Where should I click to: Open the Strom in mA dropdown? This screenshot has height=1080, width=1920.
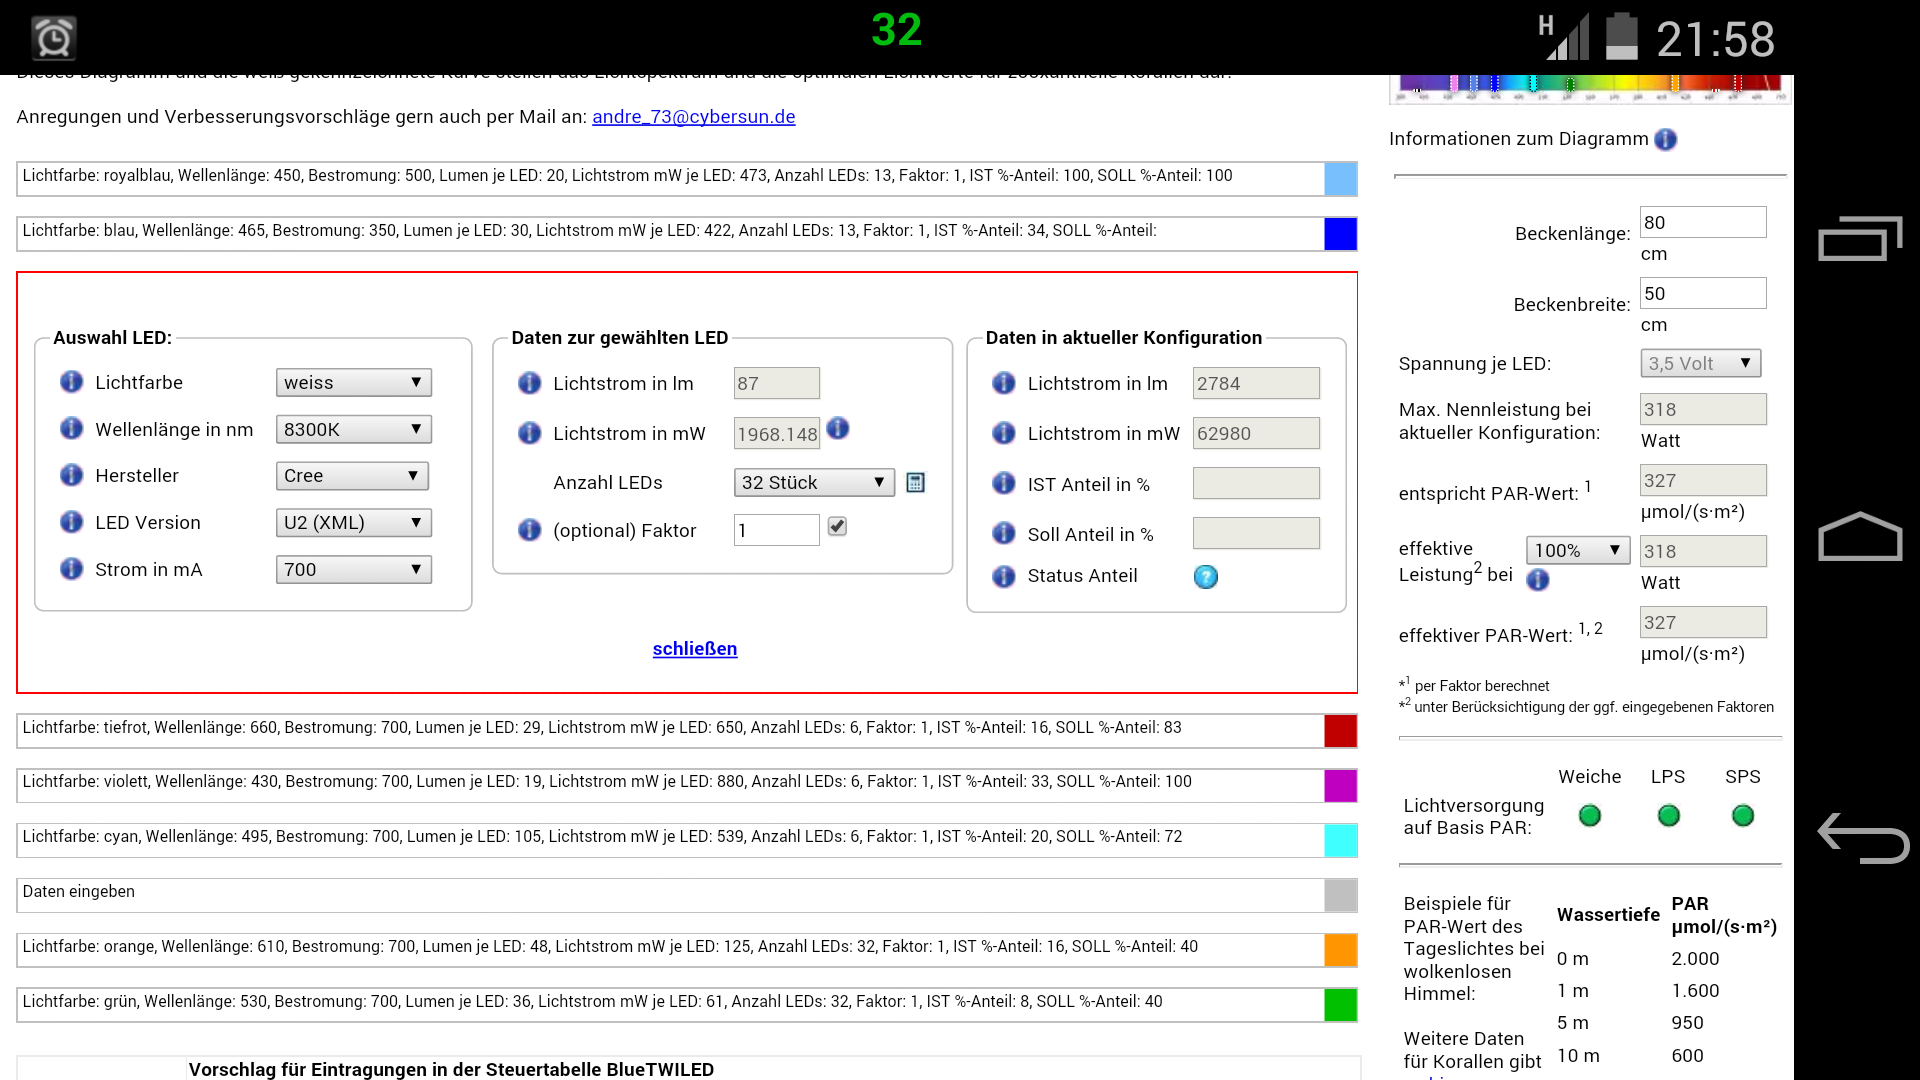coord(353,570)
